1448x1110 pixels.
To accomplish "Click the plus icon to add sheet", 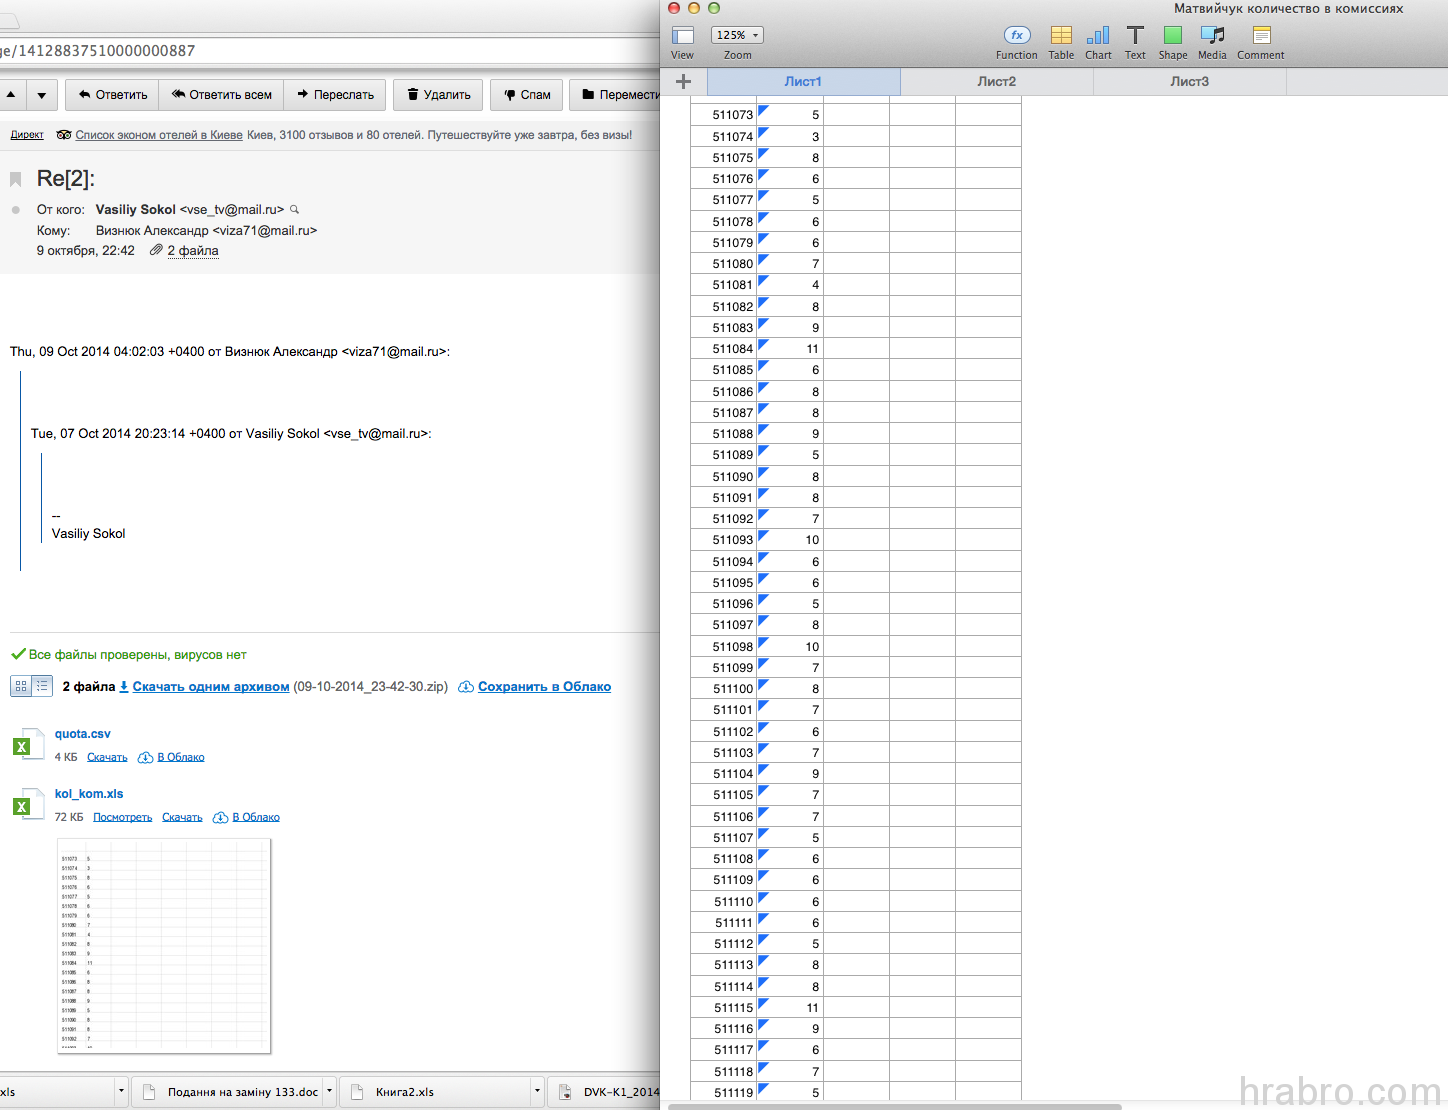I will pos(684,82).
